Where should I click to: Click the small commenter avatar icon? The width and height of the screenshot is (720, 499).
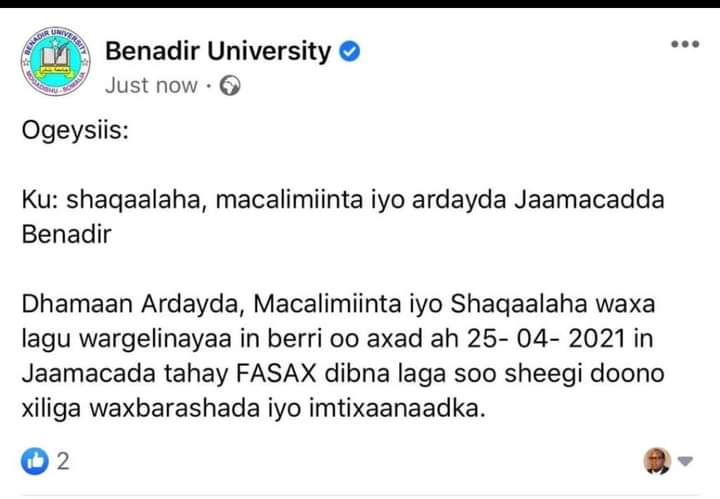click(x=657, y=461)
